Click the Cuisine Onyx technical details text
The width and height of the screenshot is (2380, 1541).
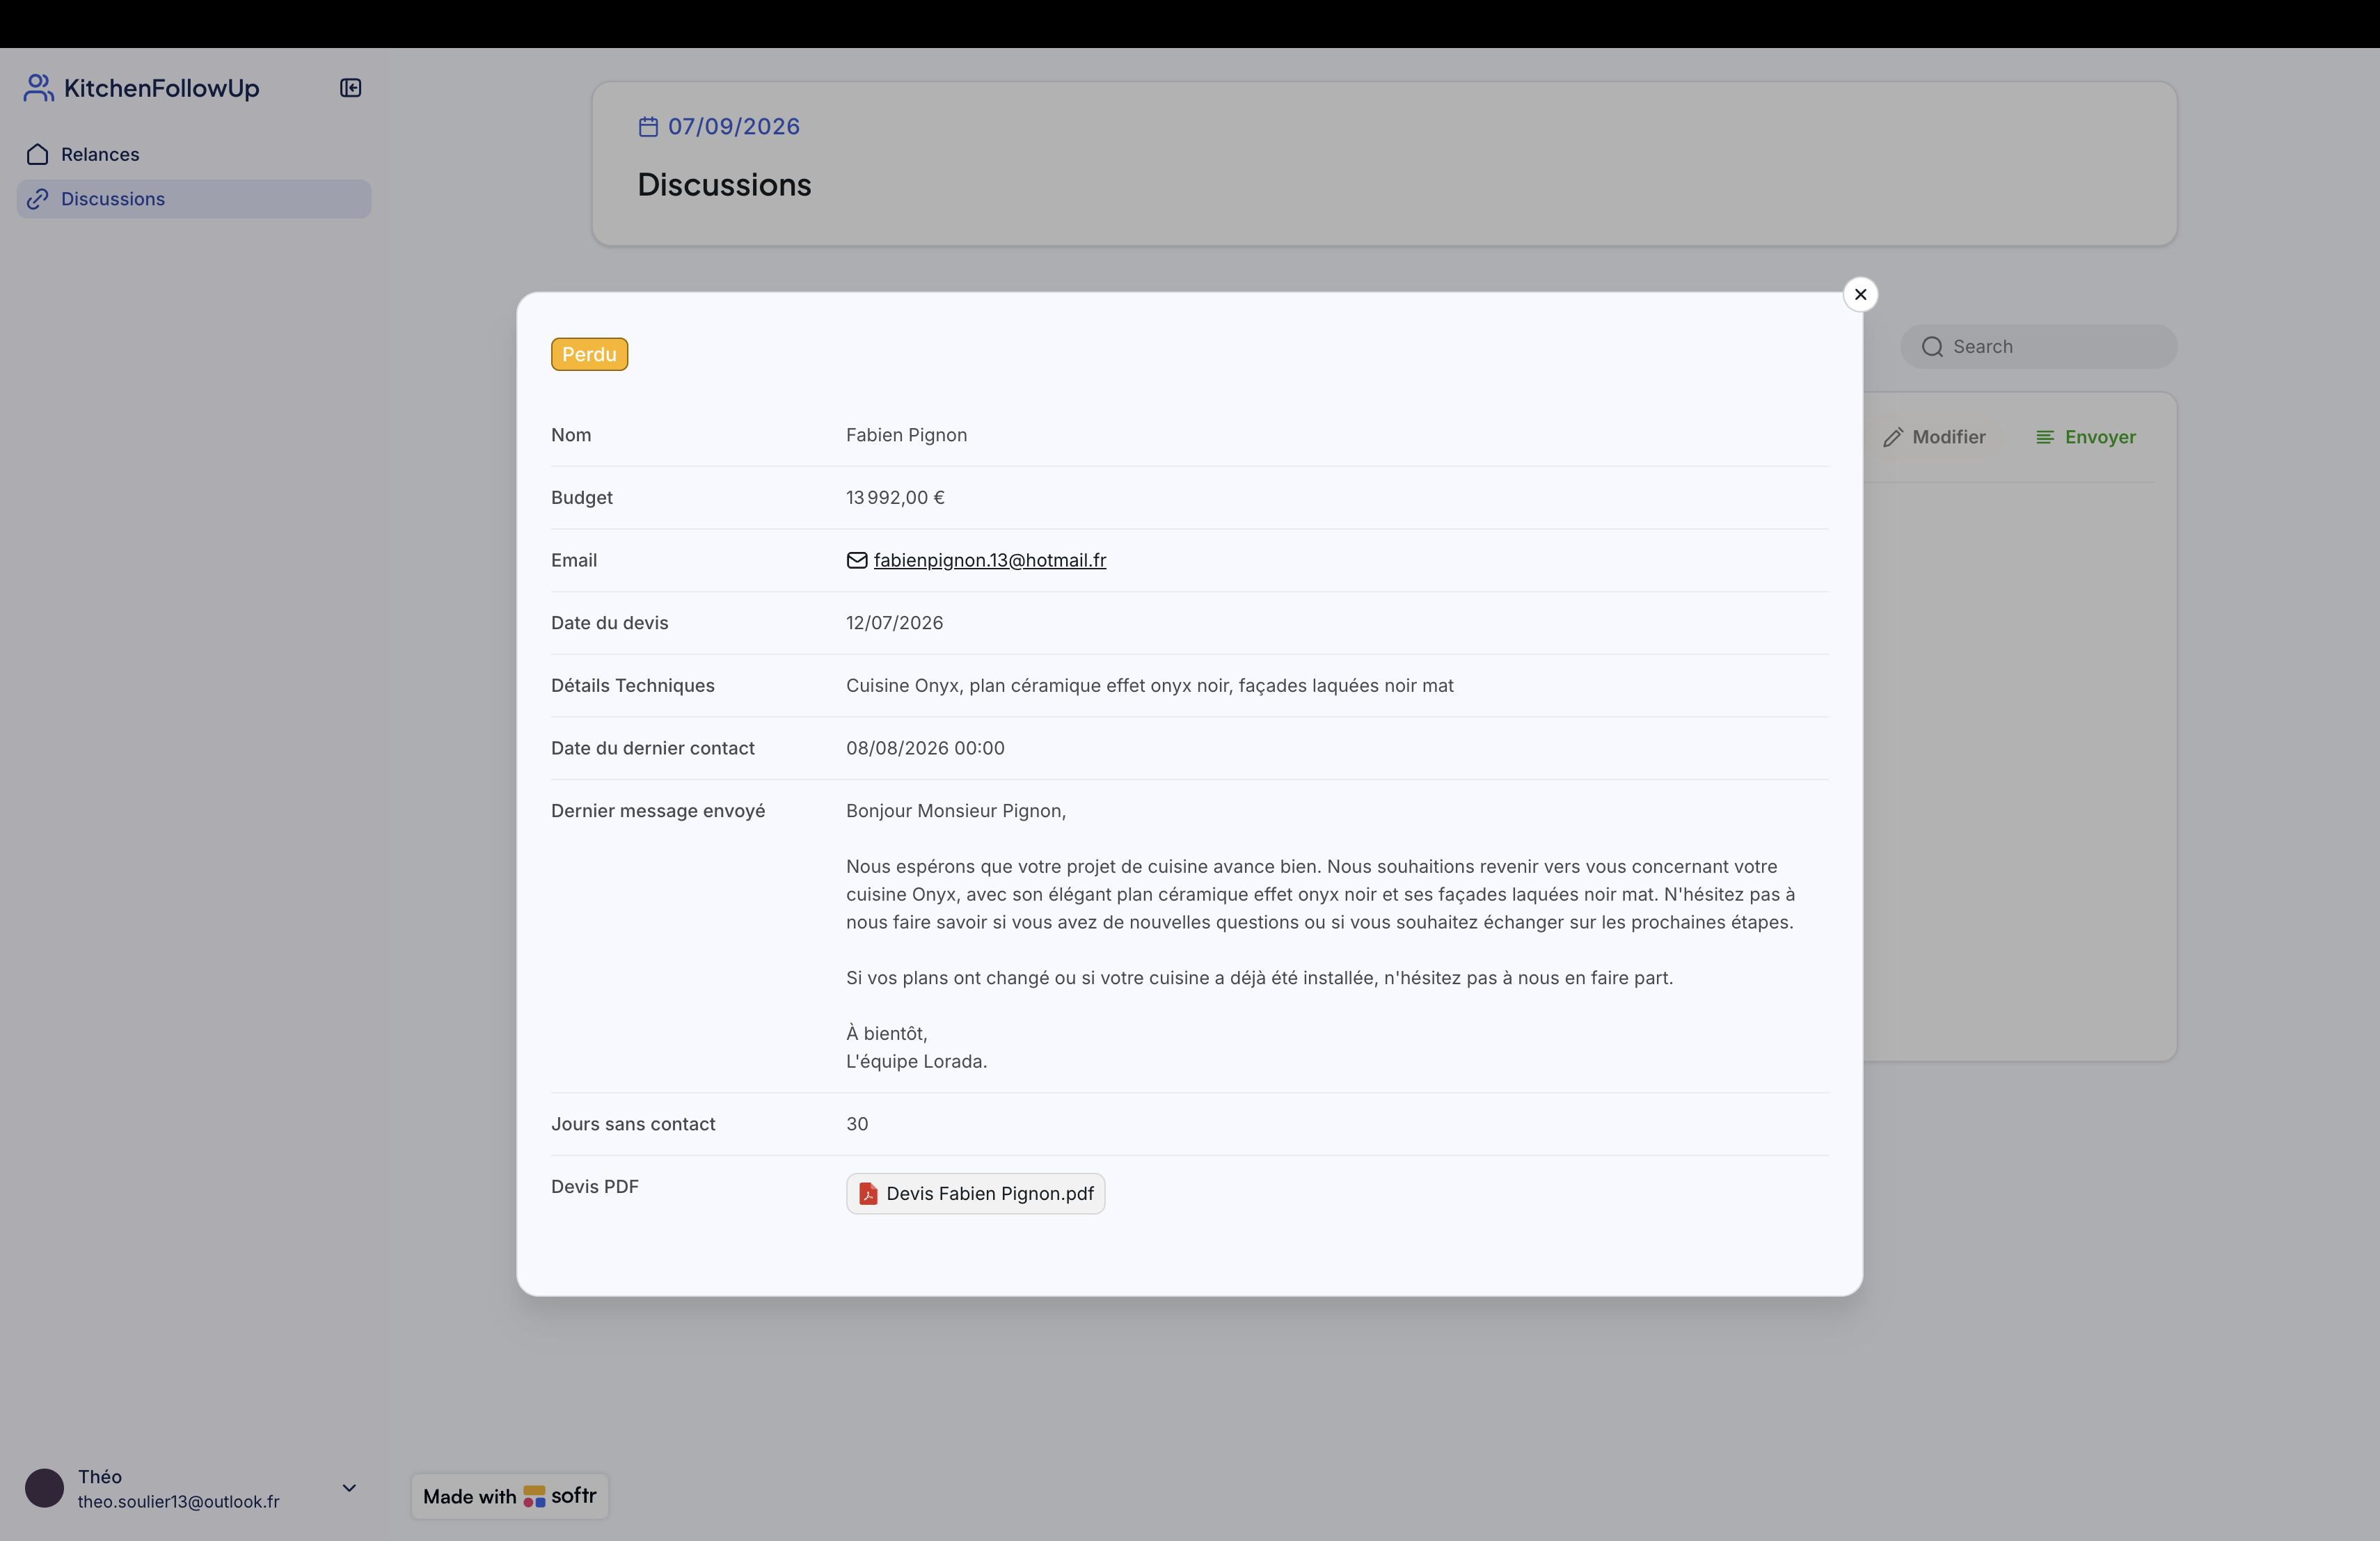[1149, 685]
